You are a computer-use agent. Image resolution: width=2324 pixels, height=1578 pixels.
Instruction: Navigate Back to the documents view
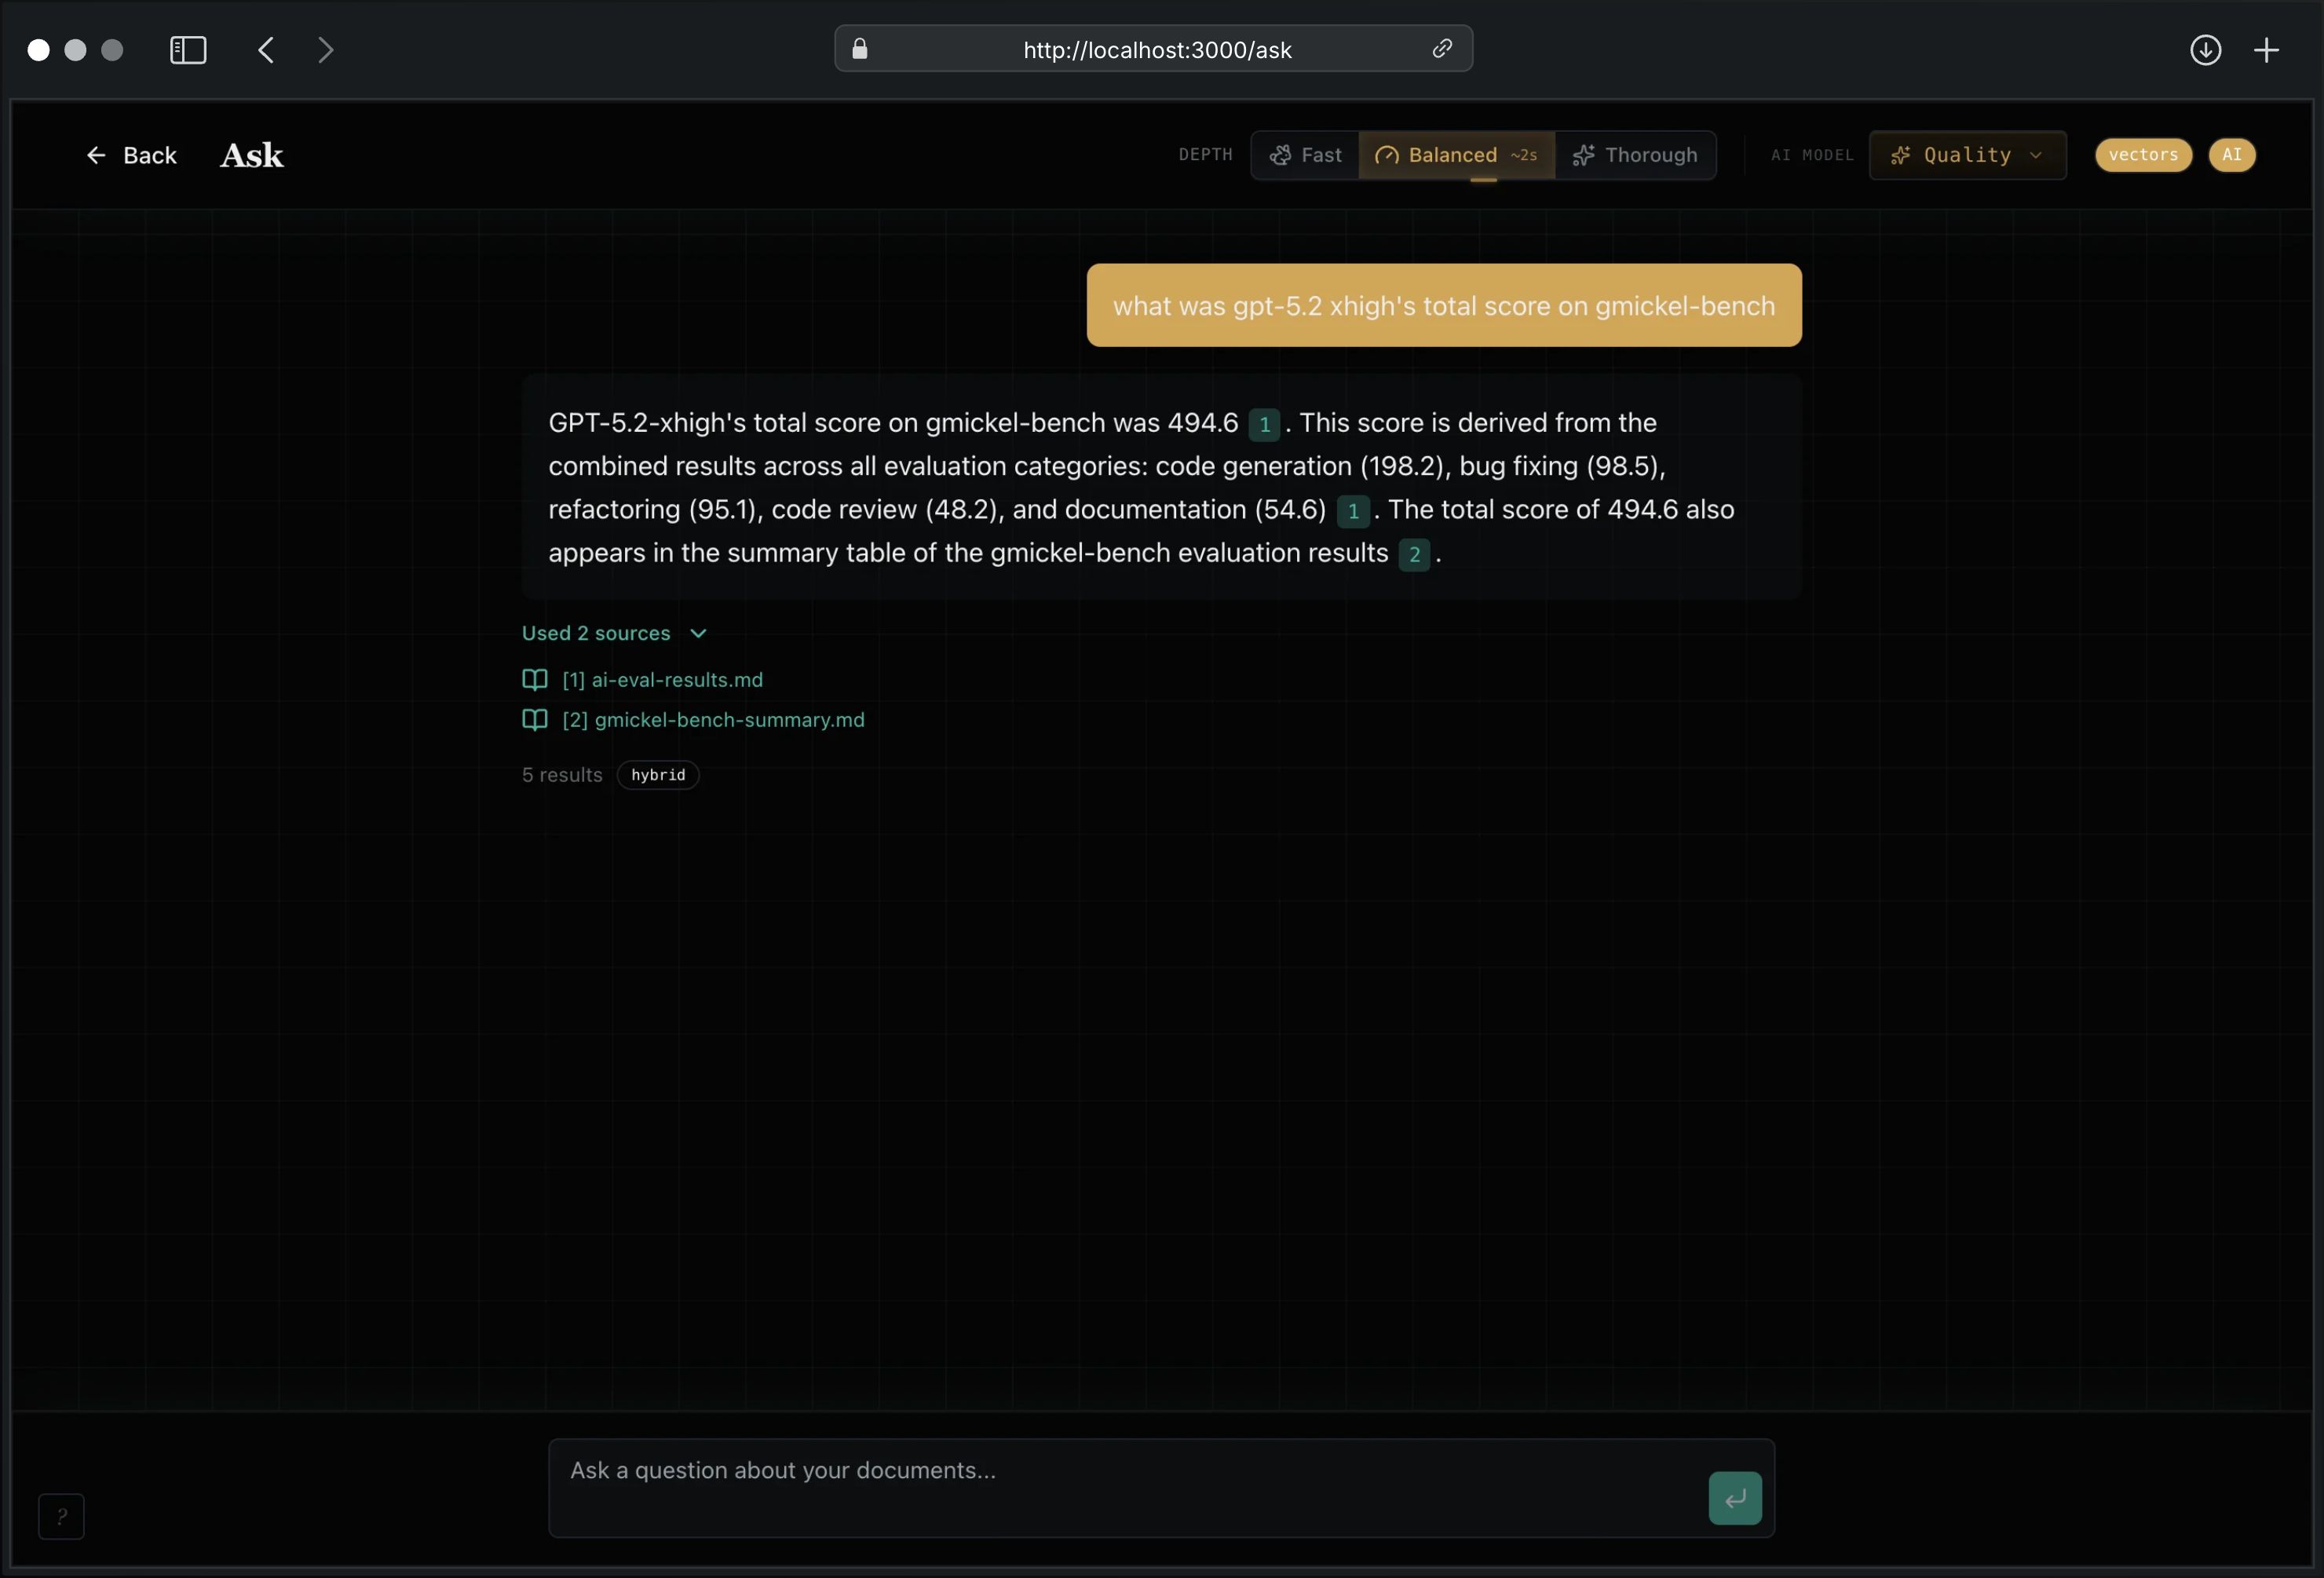(x=131, y=155)
